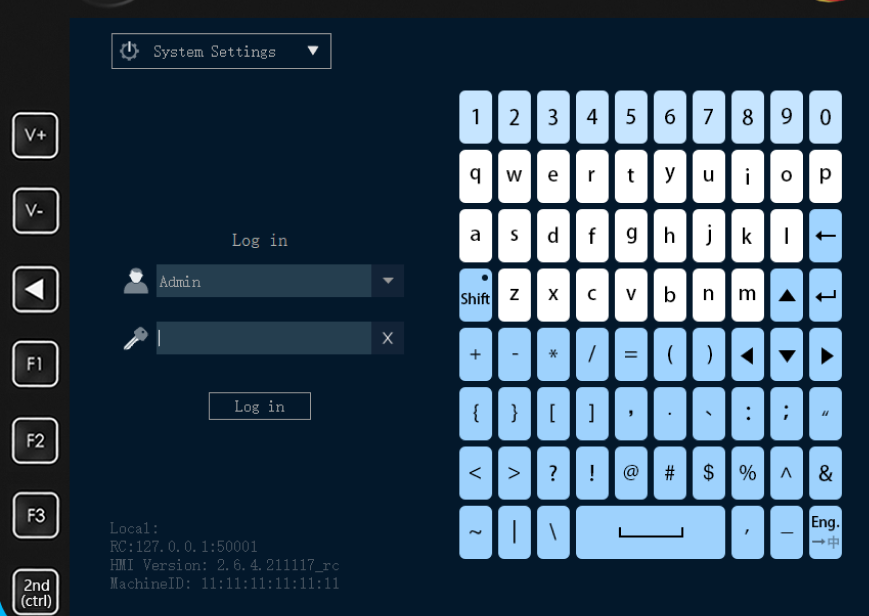Switch input language with Eng. key

click(x=825, y=532)
